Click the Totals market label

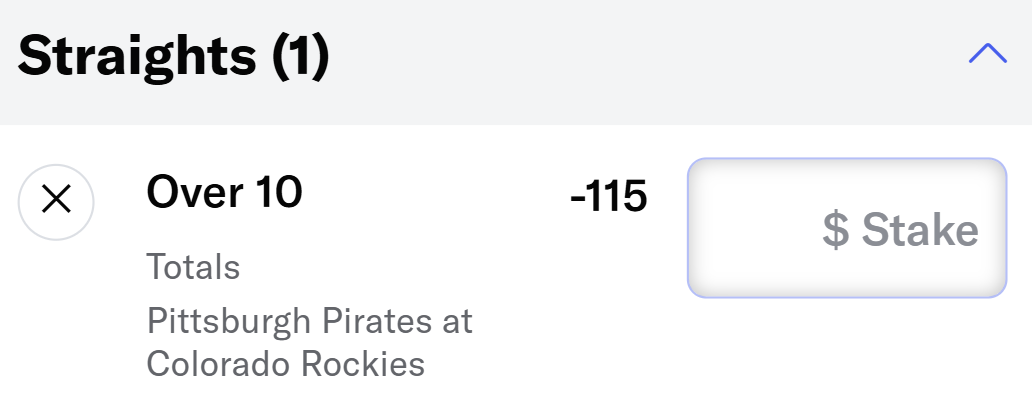click(193, 267)
